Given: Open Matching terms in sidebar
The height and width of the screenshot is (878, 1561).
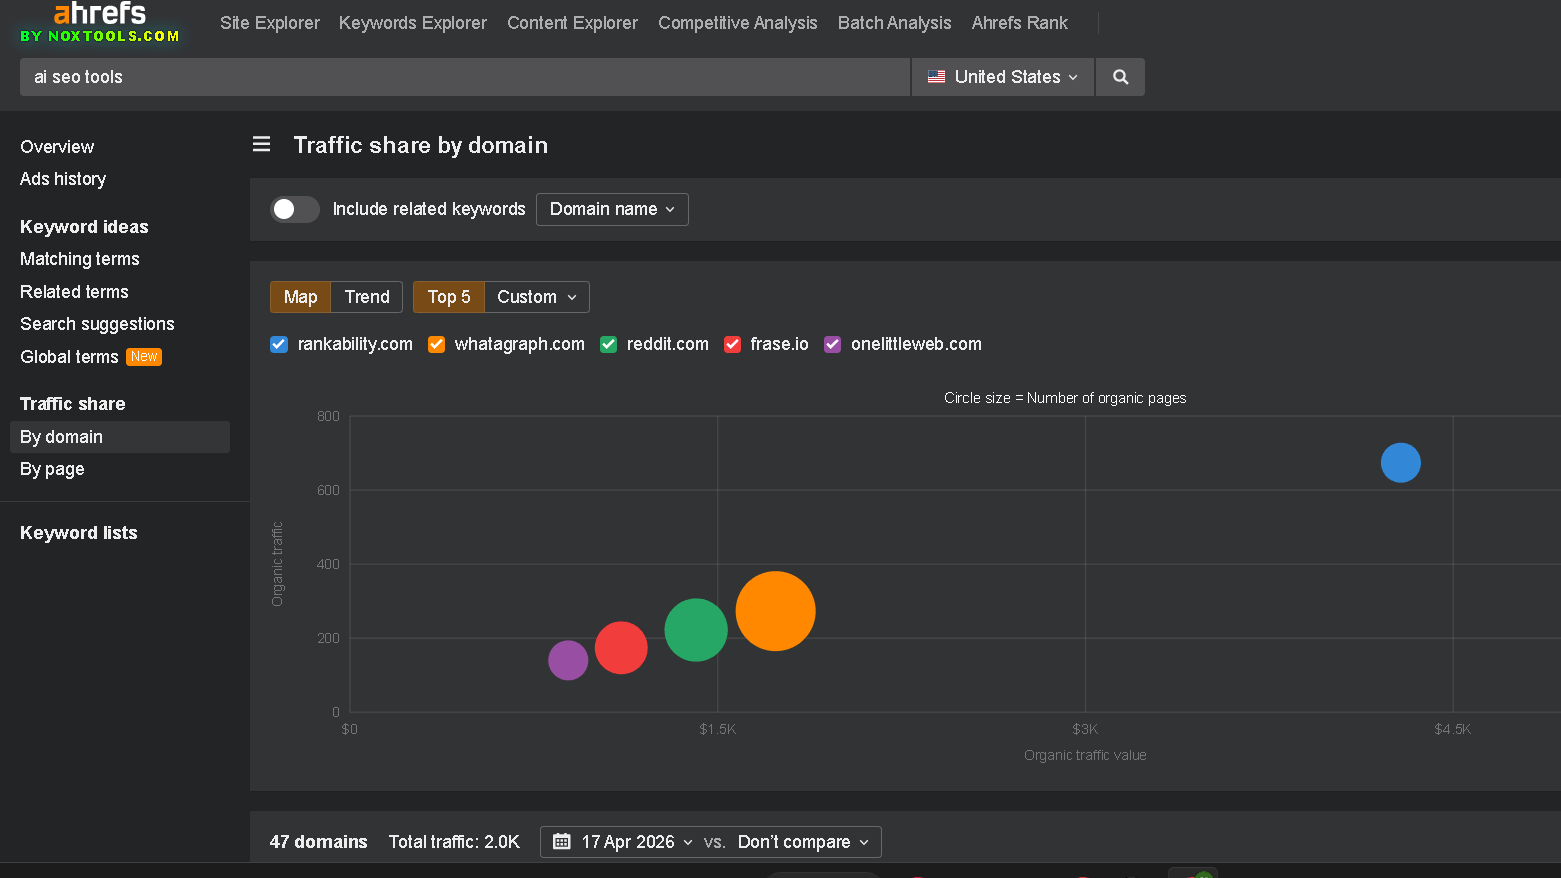Looking at the screenshot, I should pos(80,259).
